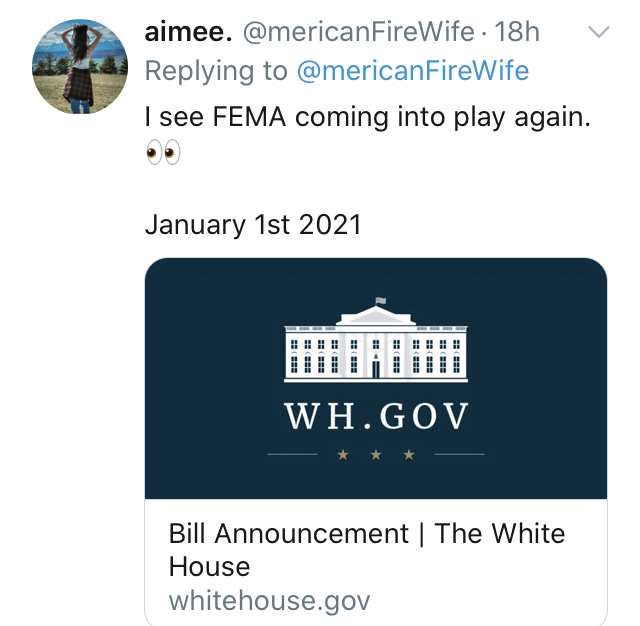Viewport: 640px width, 626px height.
Task: Open aimee's profile picture avatar
Action: [x=80, y=67]
